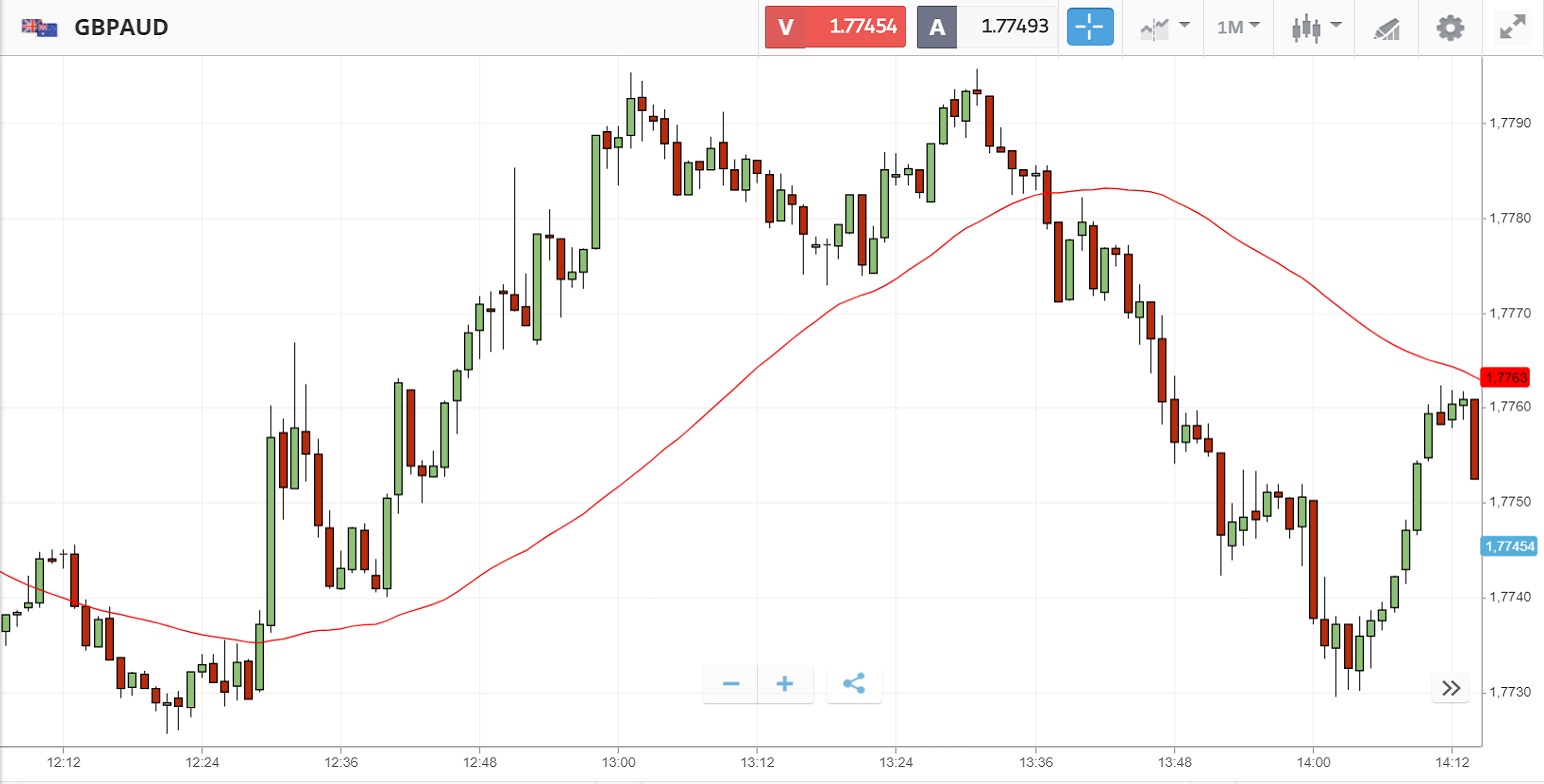Click the 13:00 time axis label
This screenshot has height=784, width=1544.
click(618, 759)
